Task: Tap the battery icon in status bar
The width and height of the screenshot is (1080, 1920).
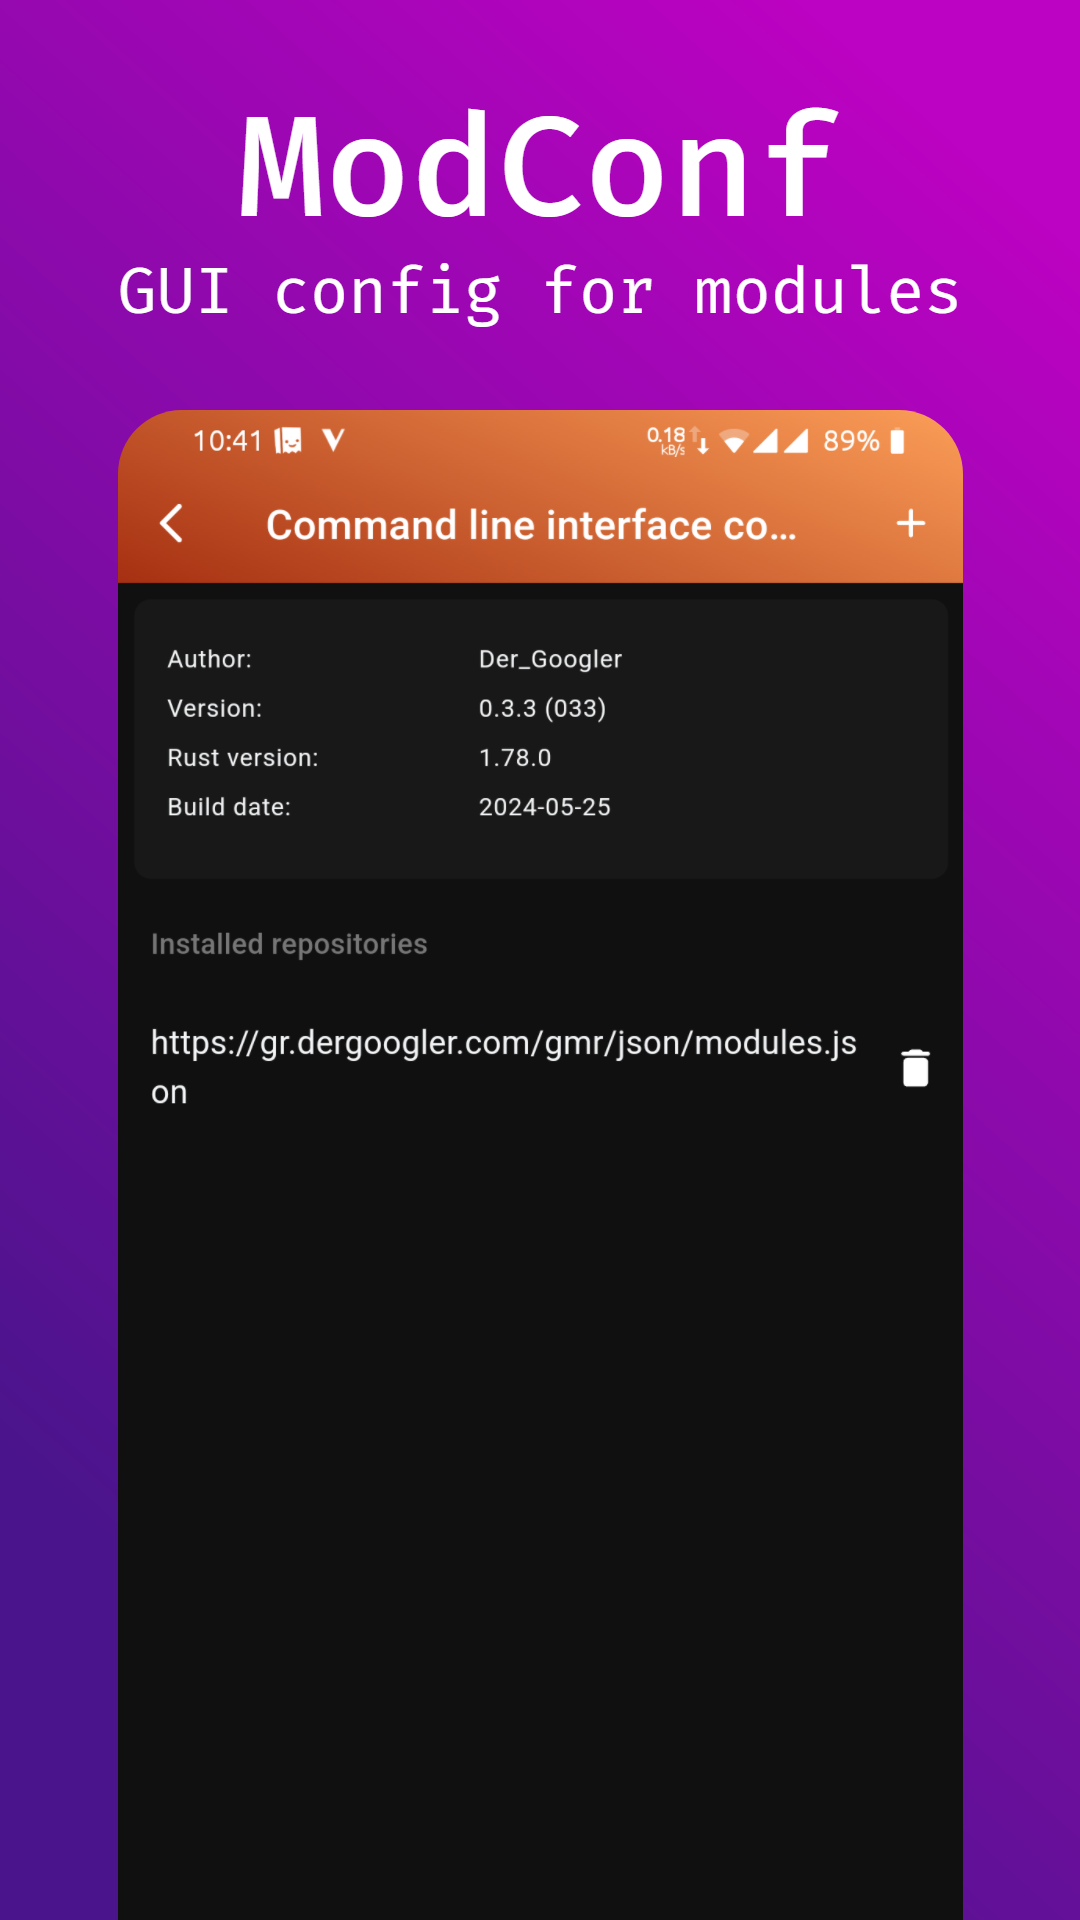Action: (897, 441)
